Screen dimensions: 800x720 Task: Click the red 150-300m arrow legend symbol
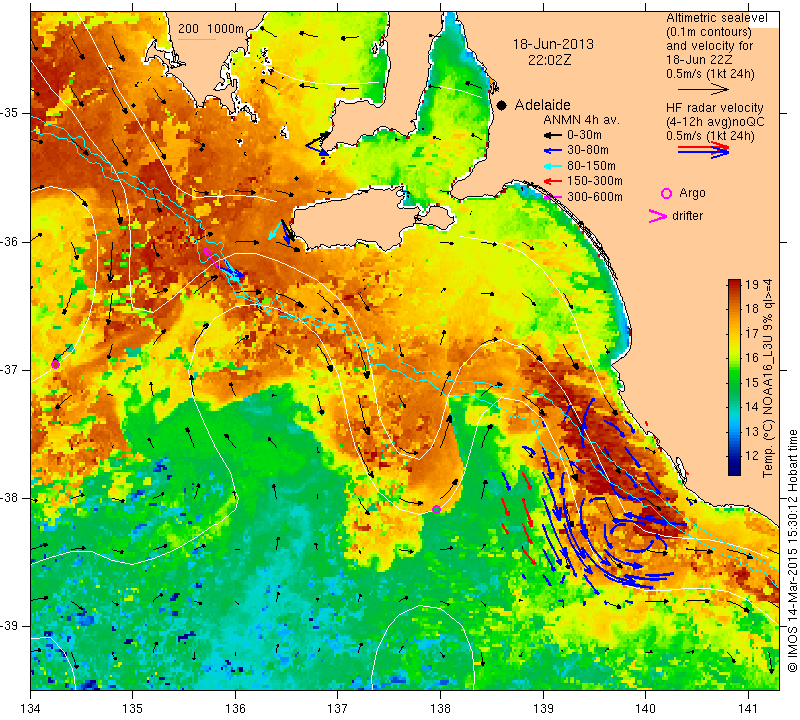point(552,181)
